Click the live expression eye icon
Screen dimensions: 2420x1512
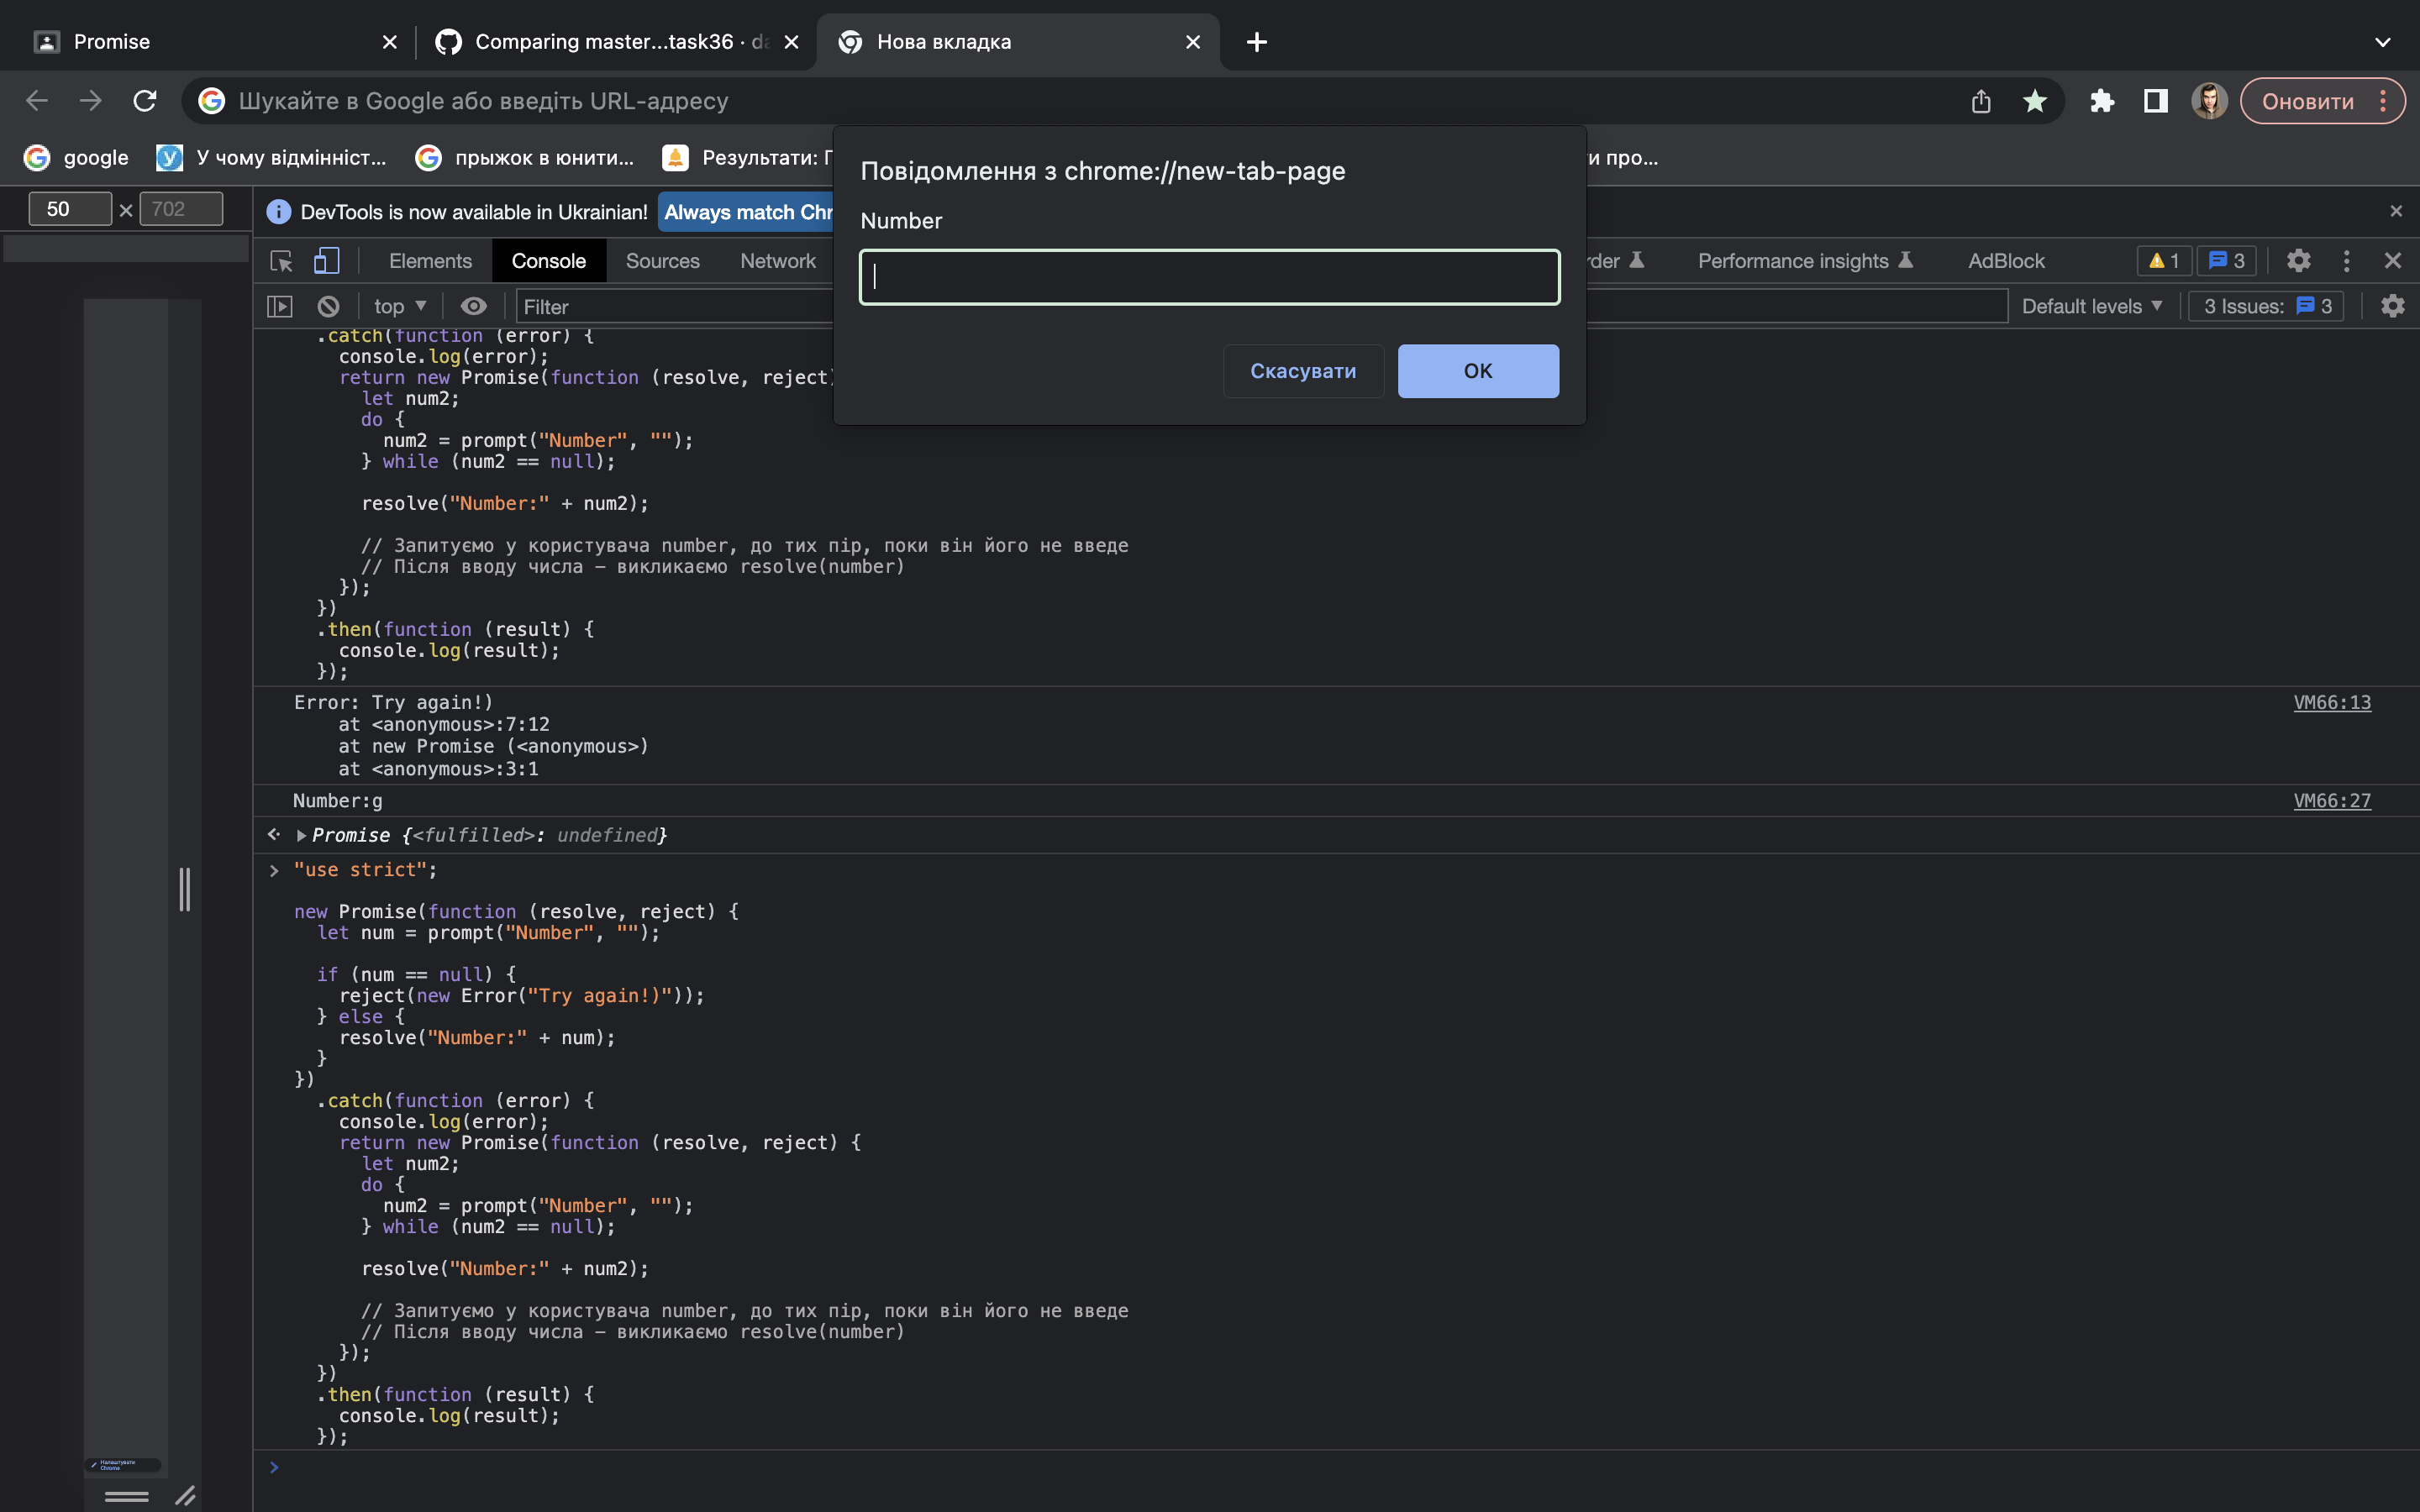(473, 306)
